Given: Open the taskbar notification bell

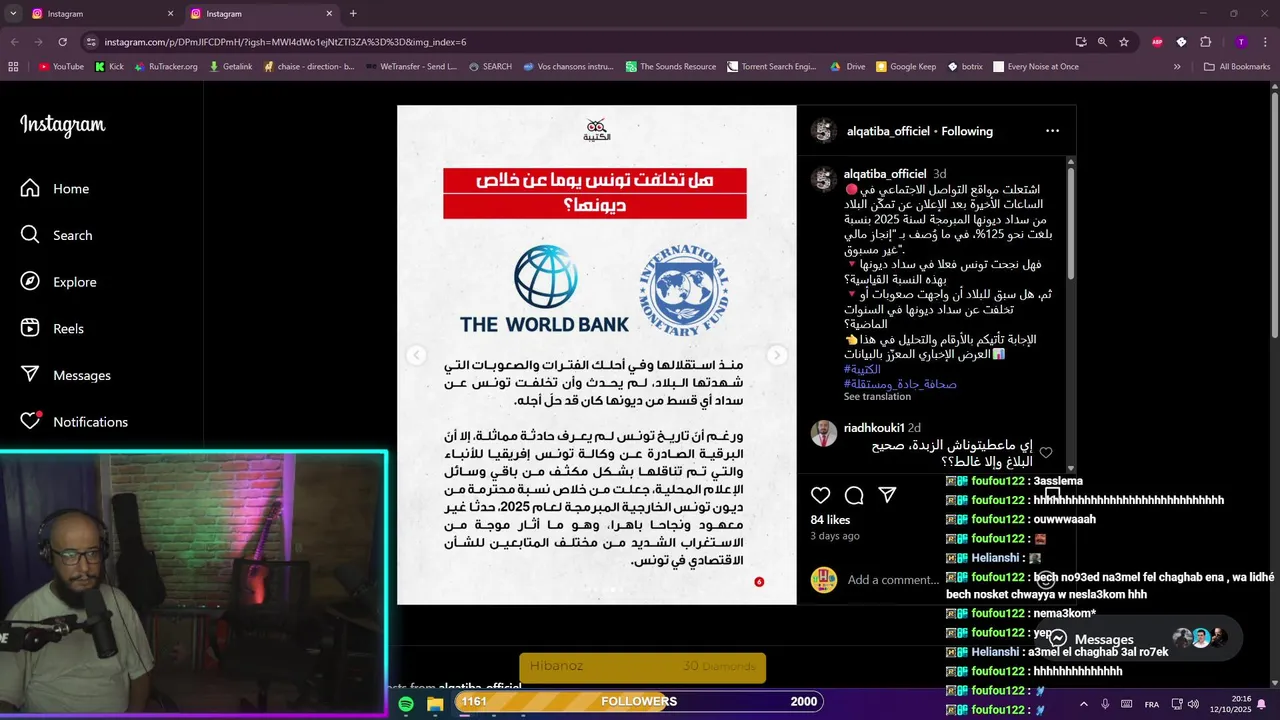Looking at the screenshot, I should pyautogui.click(x=1262, y=704).
